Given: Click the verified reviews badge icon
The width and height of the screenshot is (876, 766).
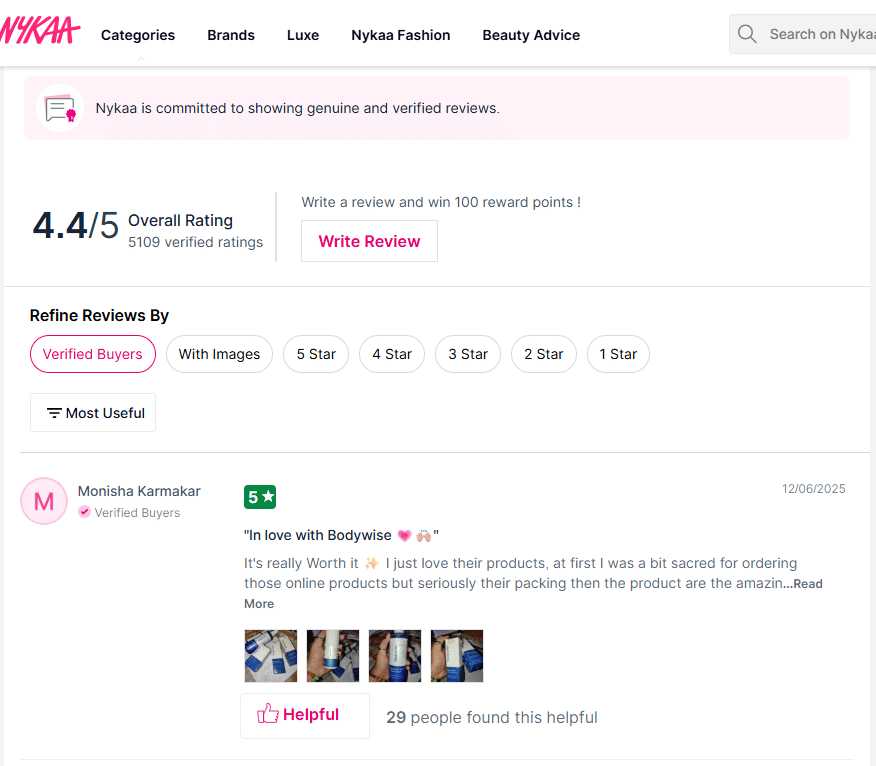Looking at the screenshot, I should 60,108.
